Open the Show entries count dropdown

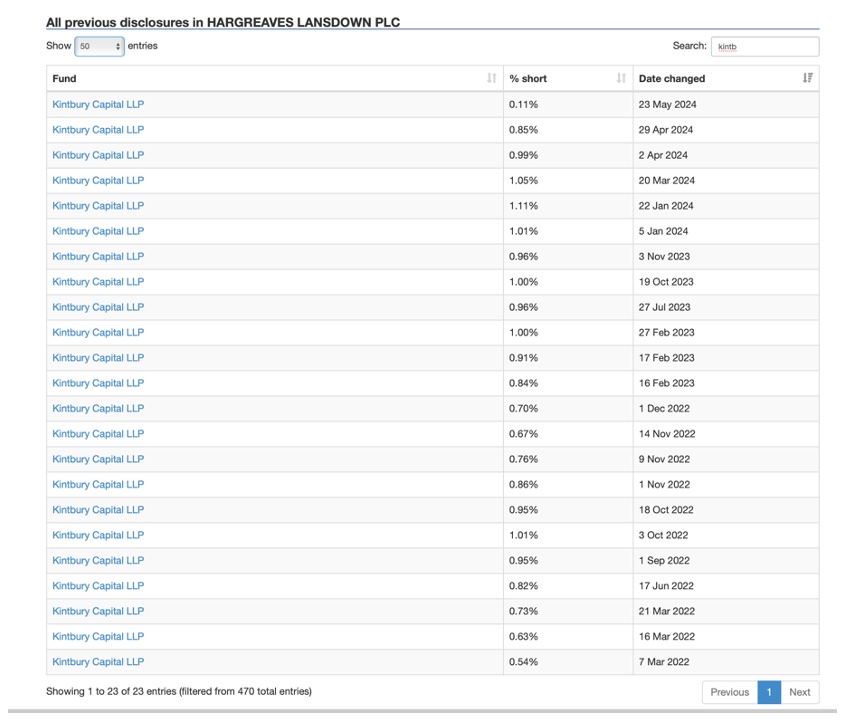[x=99, y=46]
